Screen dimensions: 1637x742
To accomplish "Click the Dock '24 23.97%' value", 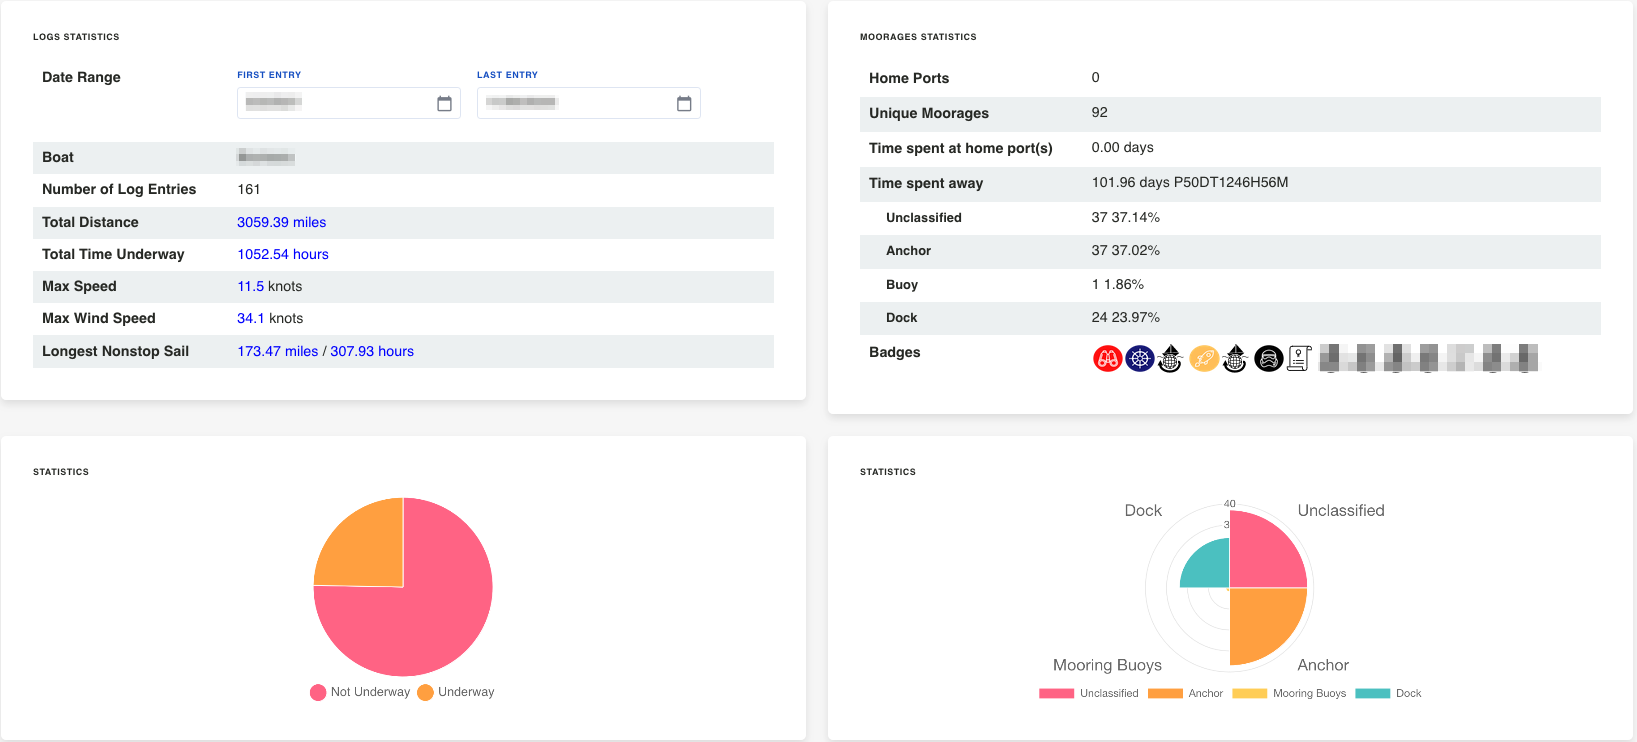I will click(x=1126, y=318).
